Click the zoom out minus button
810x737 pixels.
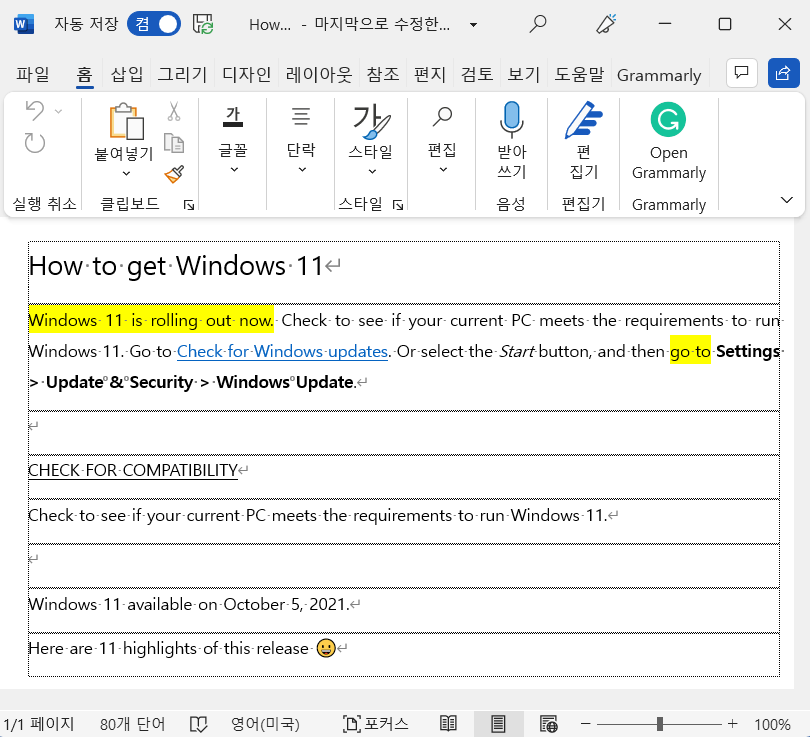[x=585, y=724]
